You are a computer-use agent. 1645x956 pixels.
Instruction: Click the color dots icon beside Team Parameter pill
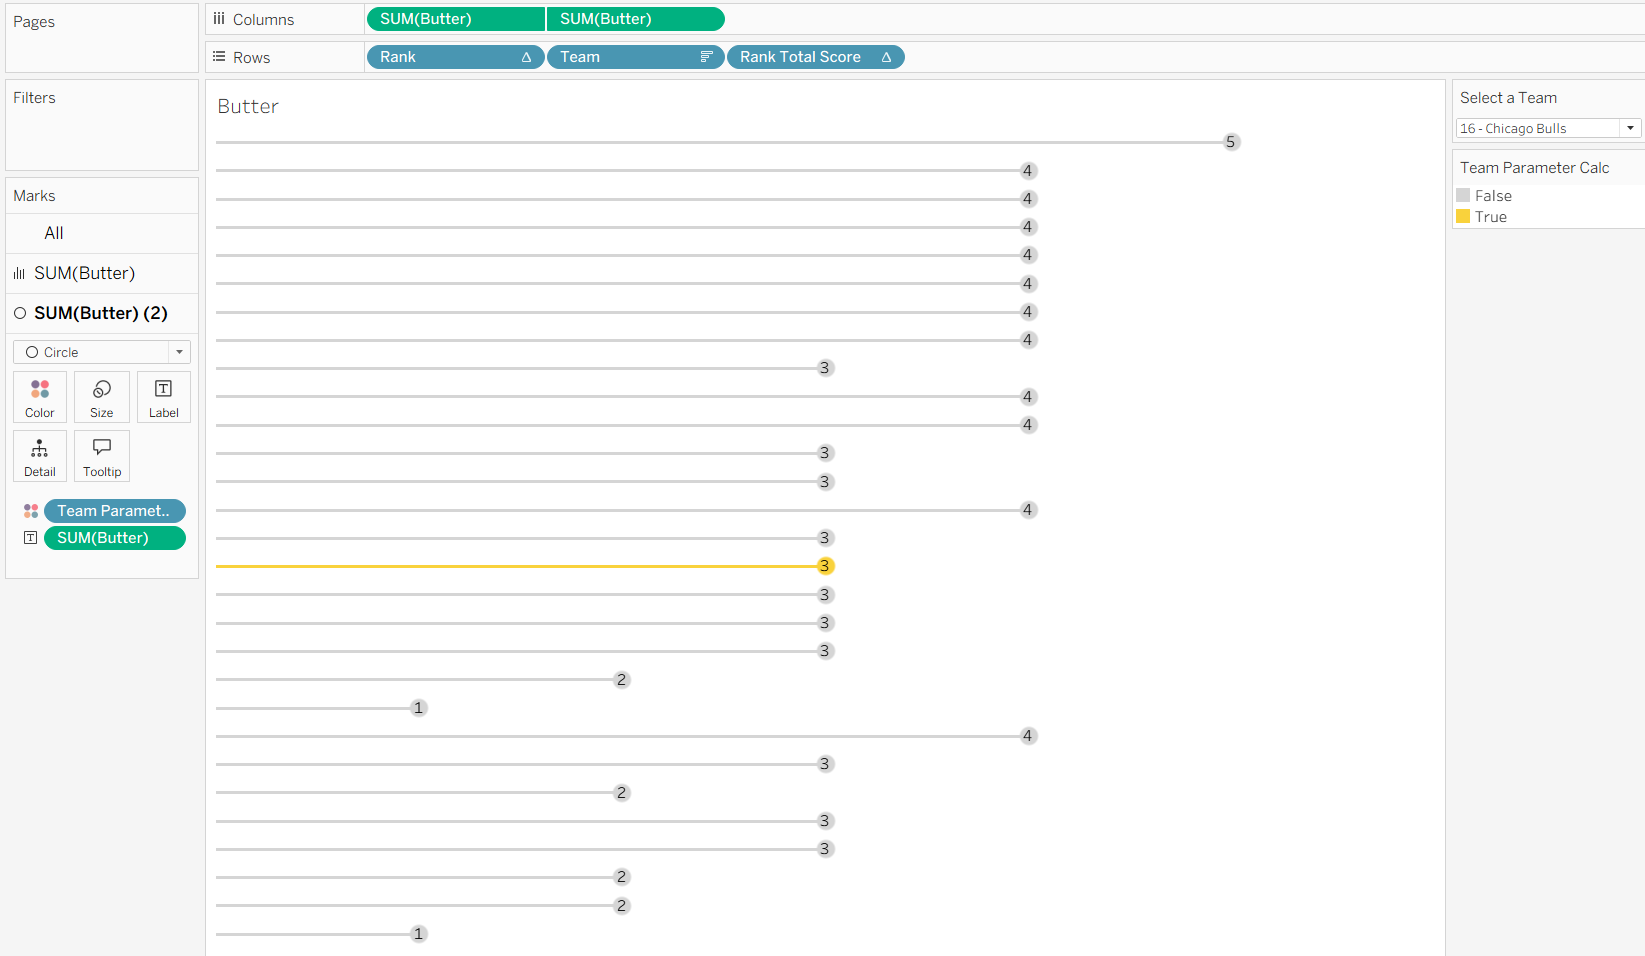click(31, 511)
